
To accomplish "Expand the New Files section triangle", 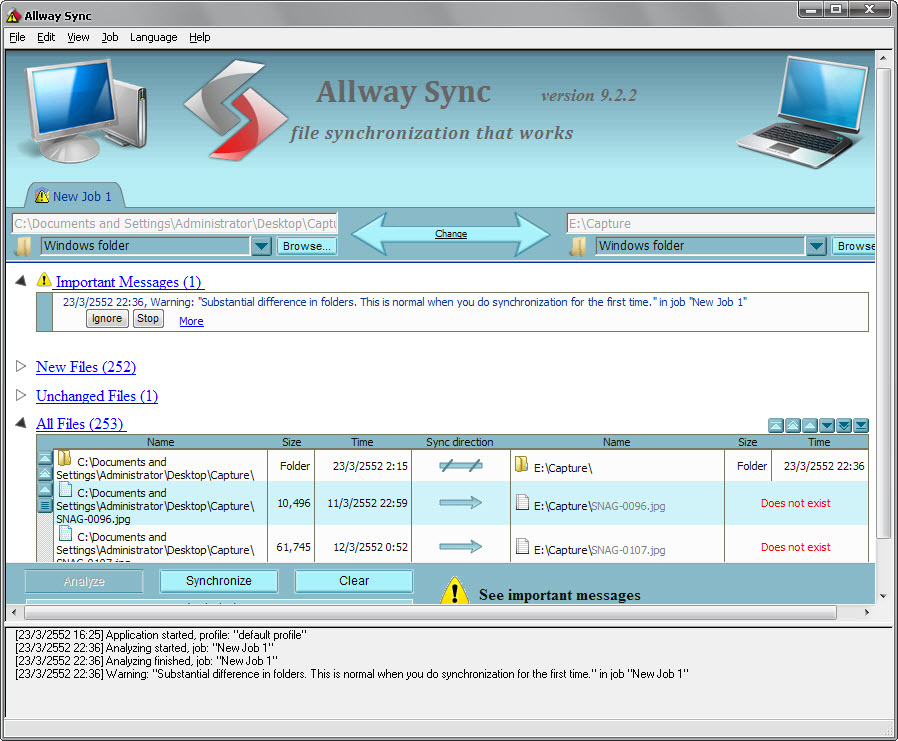I will pos(21,366).
